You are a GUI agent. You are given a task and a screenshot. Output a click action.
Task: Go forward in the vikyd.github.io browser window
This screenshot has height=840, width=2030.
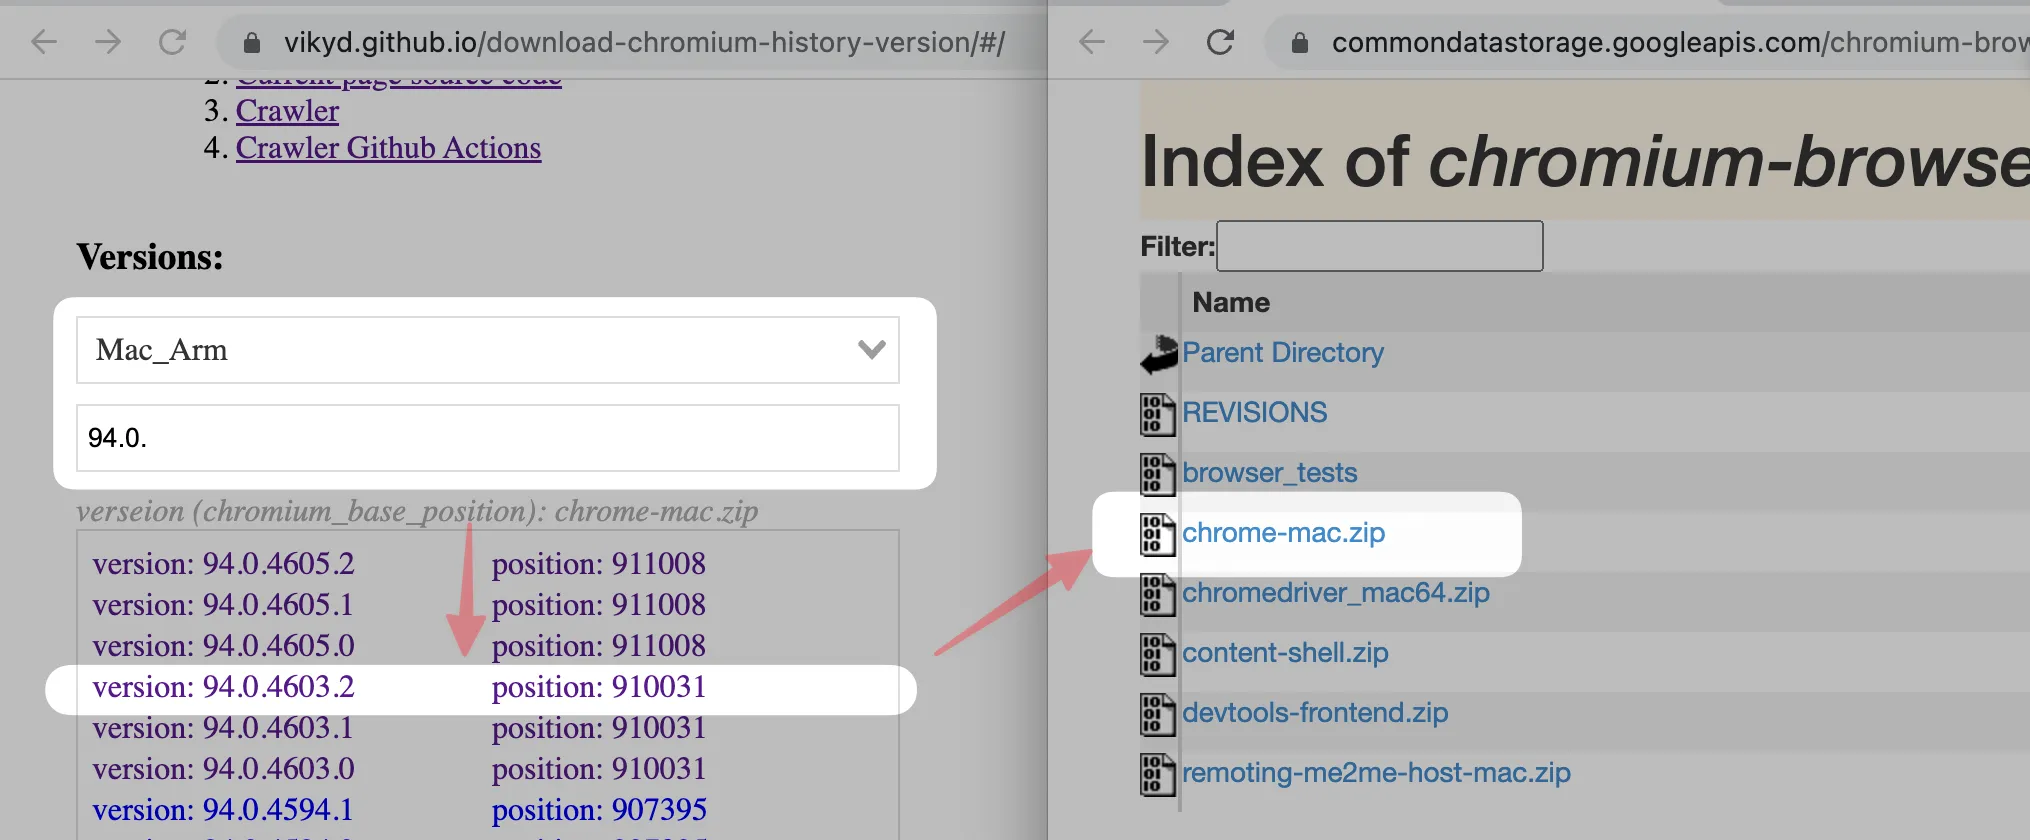coord(108,42)
